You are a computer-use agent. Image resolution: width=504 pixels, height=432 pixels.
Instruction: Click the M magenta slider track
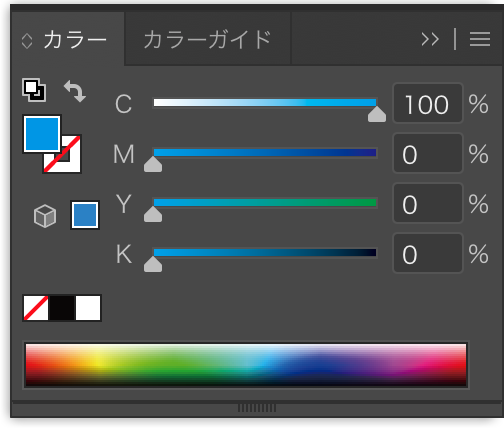pyautogui.click(x=265, y=152)
